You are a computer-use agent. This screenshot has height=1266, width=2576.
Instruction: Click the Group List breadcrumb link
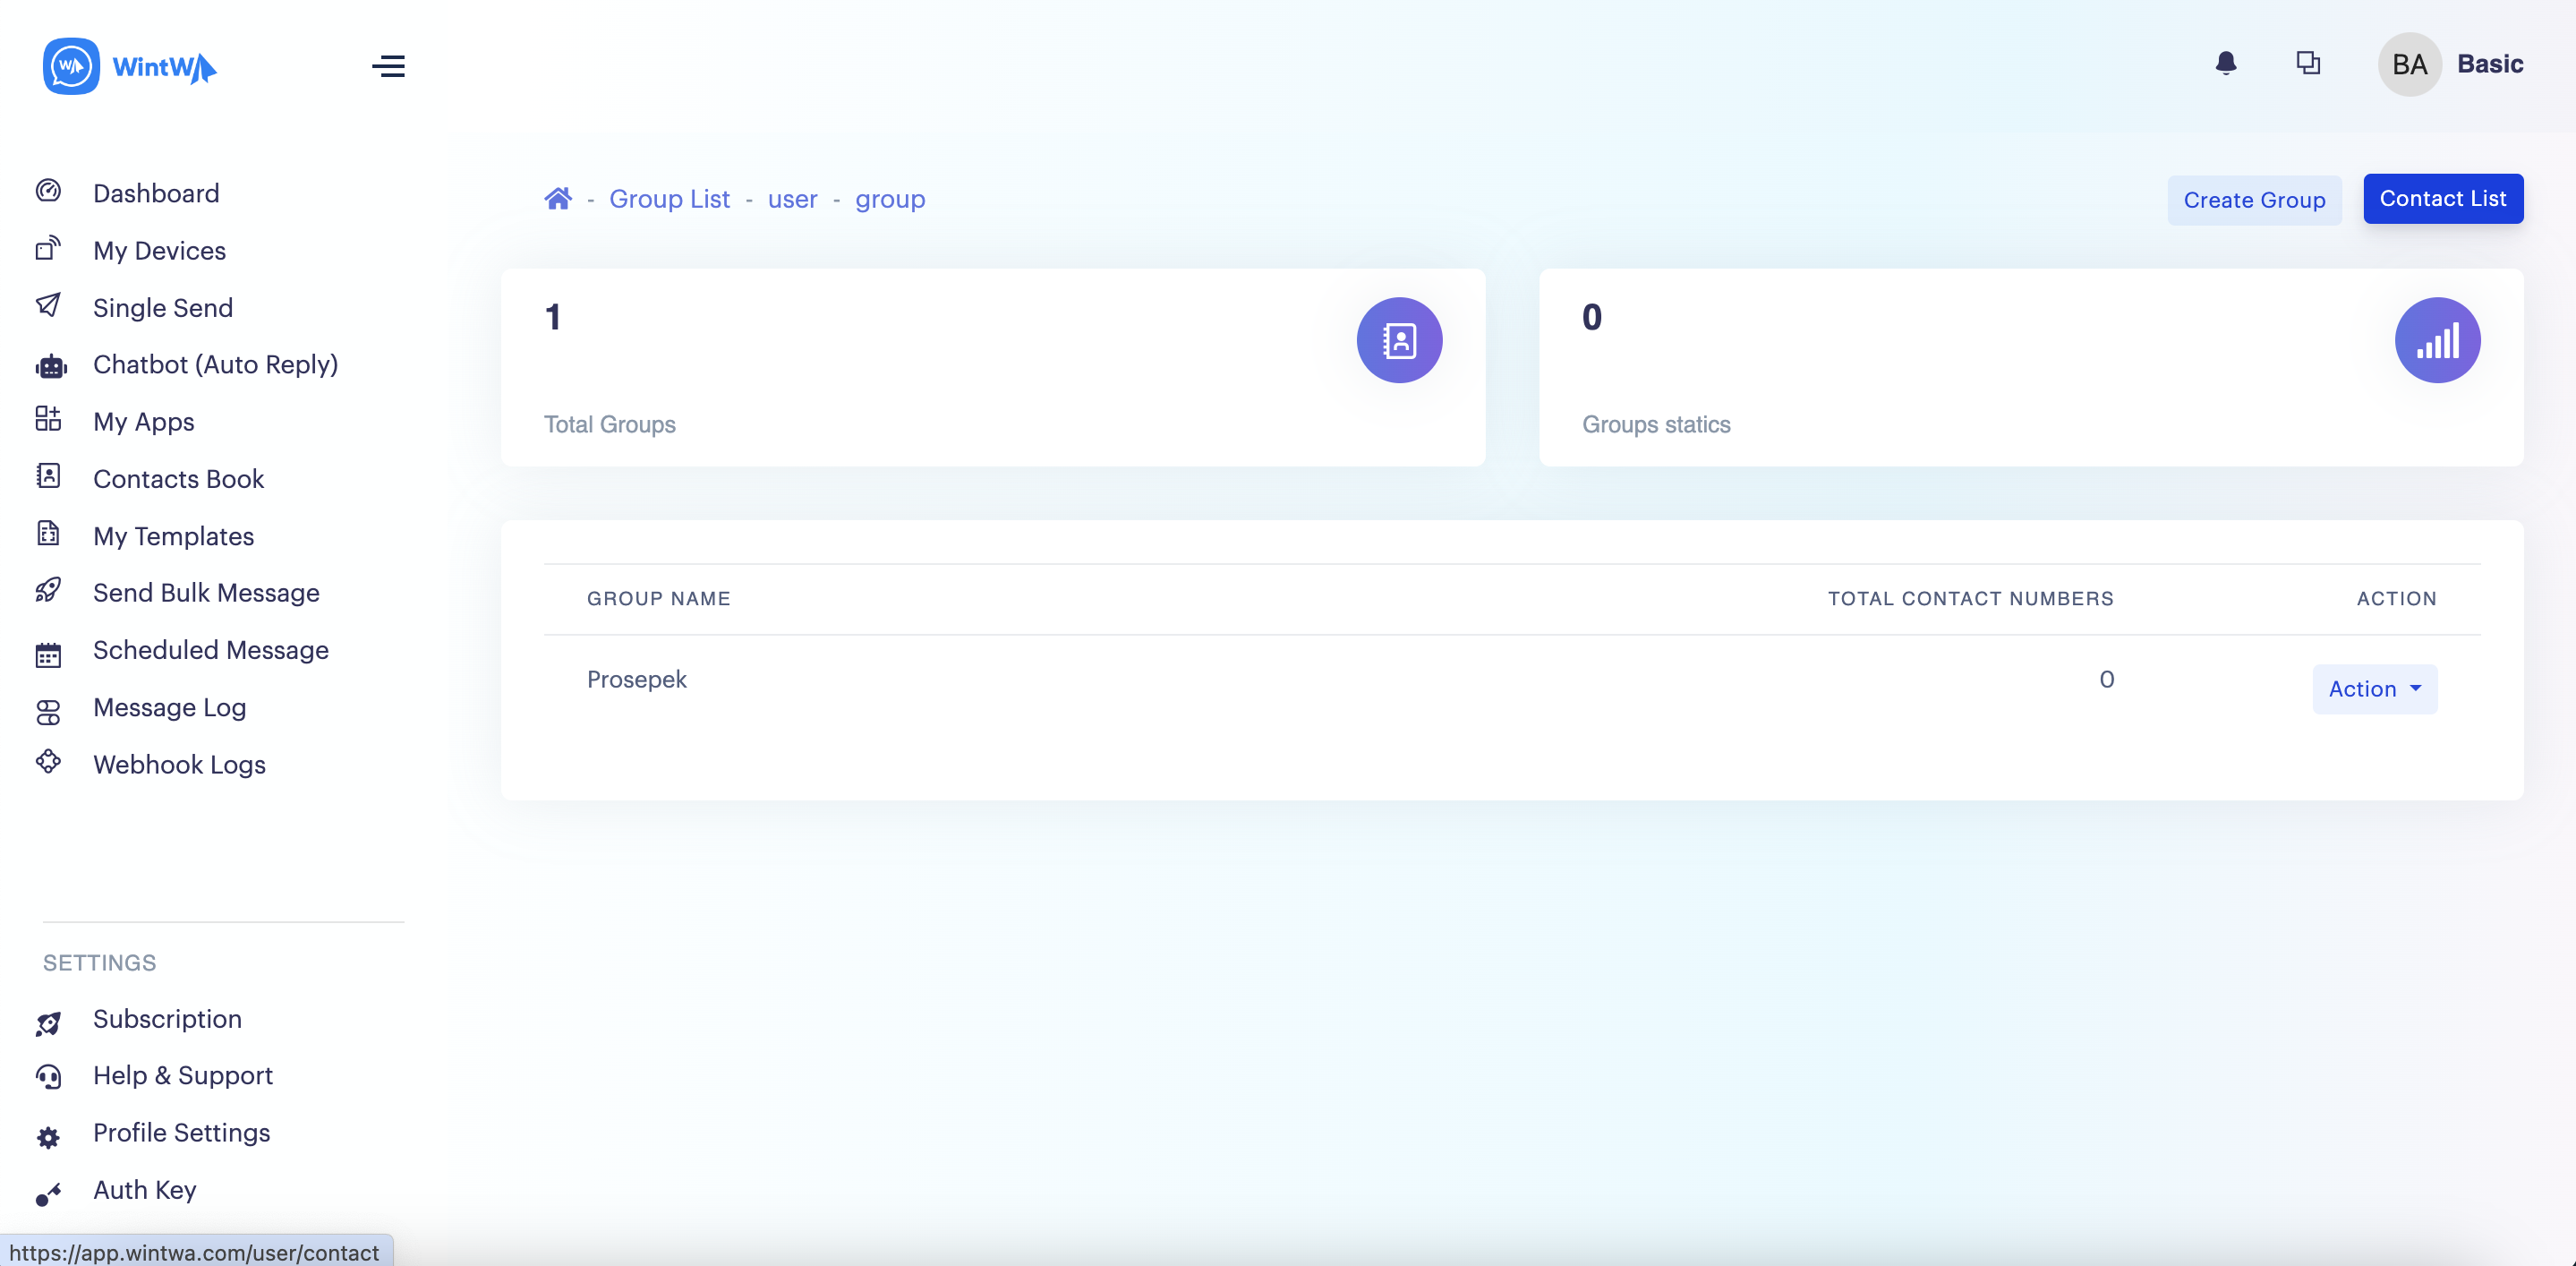669,199
